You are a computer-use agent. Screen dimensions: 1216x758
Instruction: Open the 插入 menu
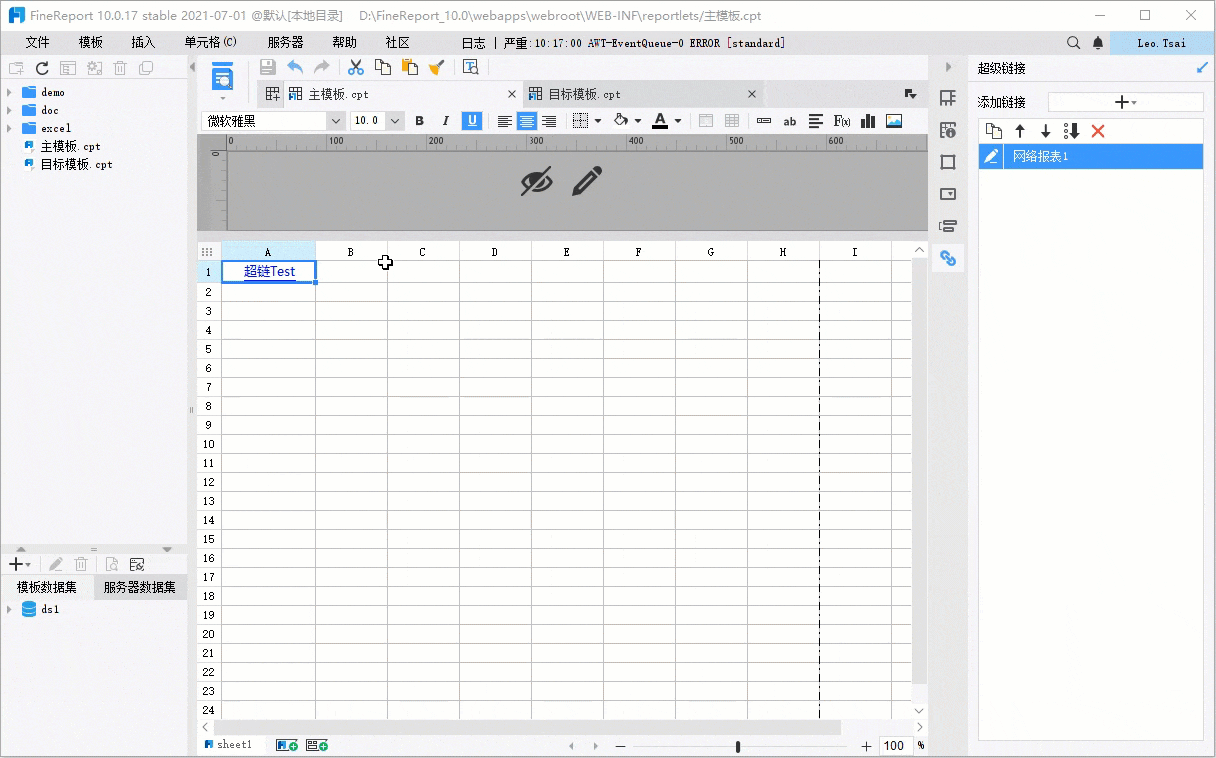tap(143, 43)
